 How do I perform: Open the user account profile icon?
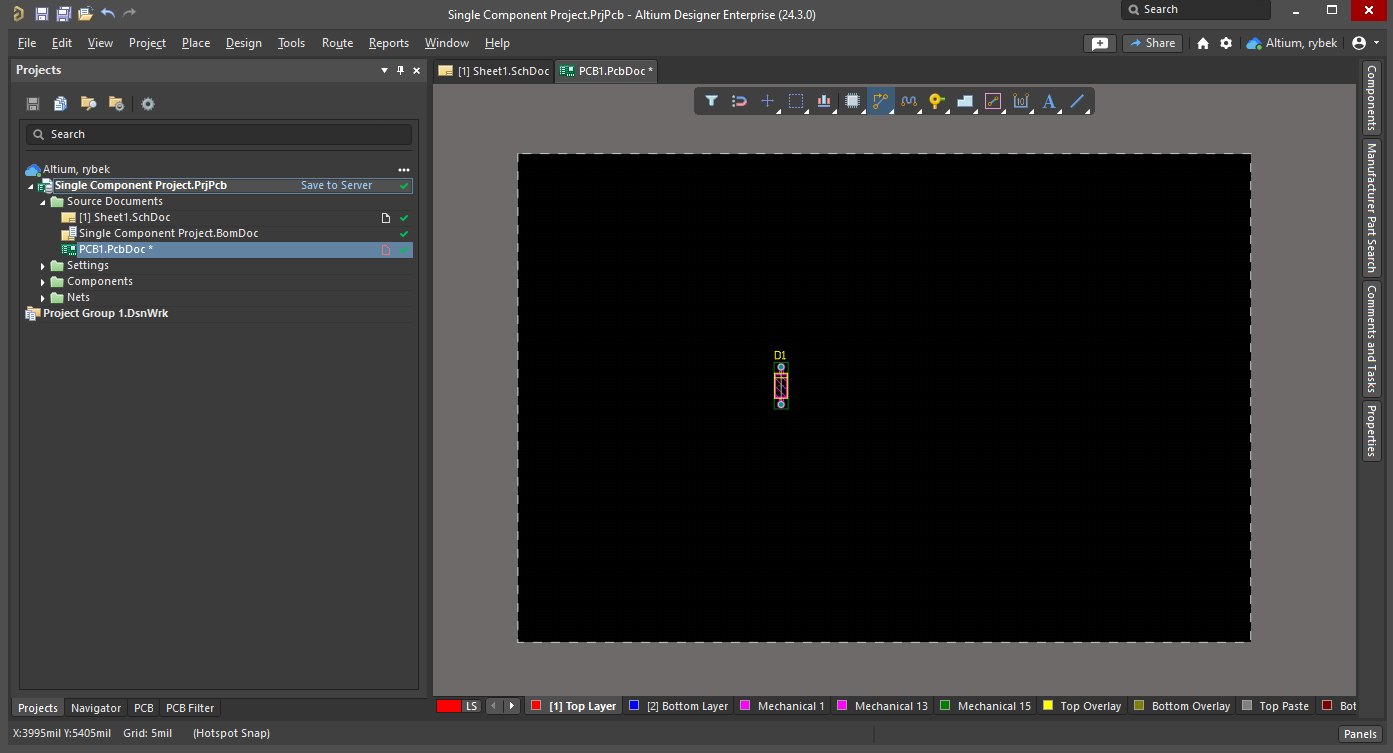point(1358,43)
